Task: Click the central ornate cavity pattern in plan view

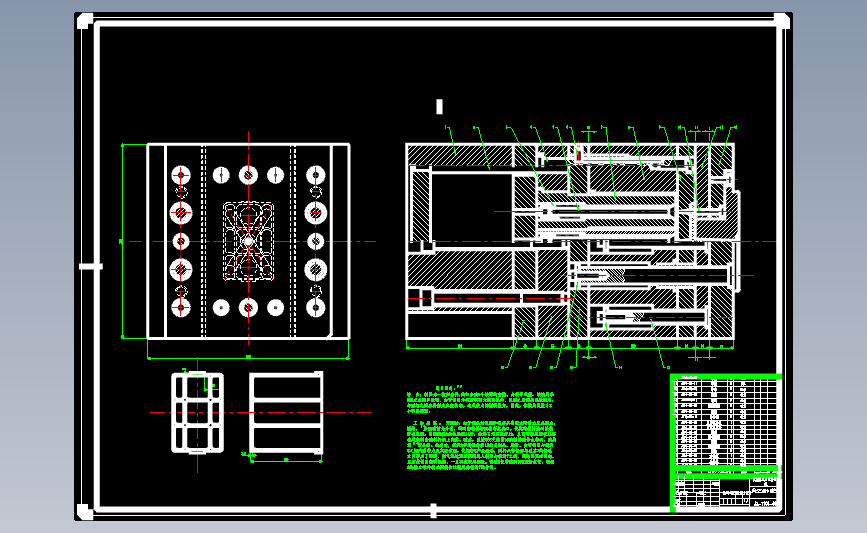Action: click(248, 242)
